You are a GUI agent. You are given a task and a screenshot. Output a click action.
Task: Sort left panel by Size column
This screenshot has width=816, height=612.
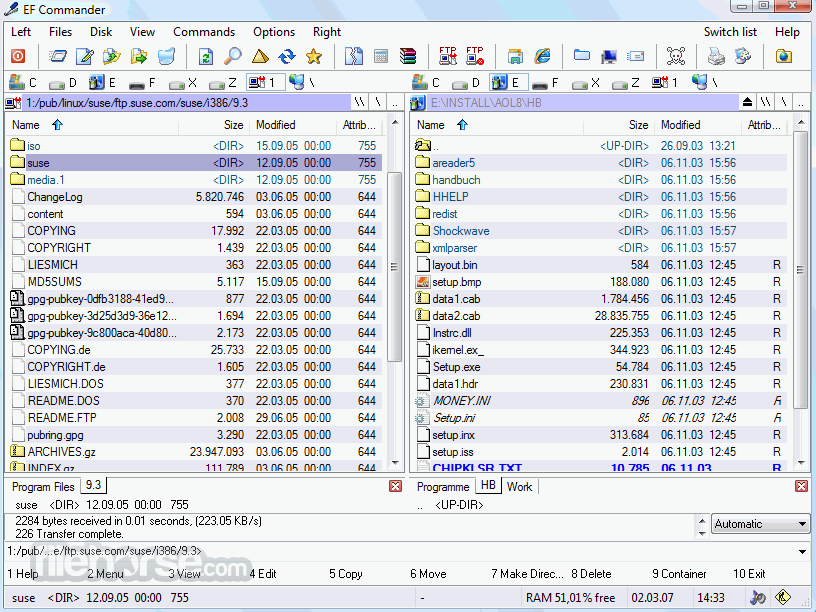point(214,125)
